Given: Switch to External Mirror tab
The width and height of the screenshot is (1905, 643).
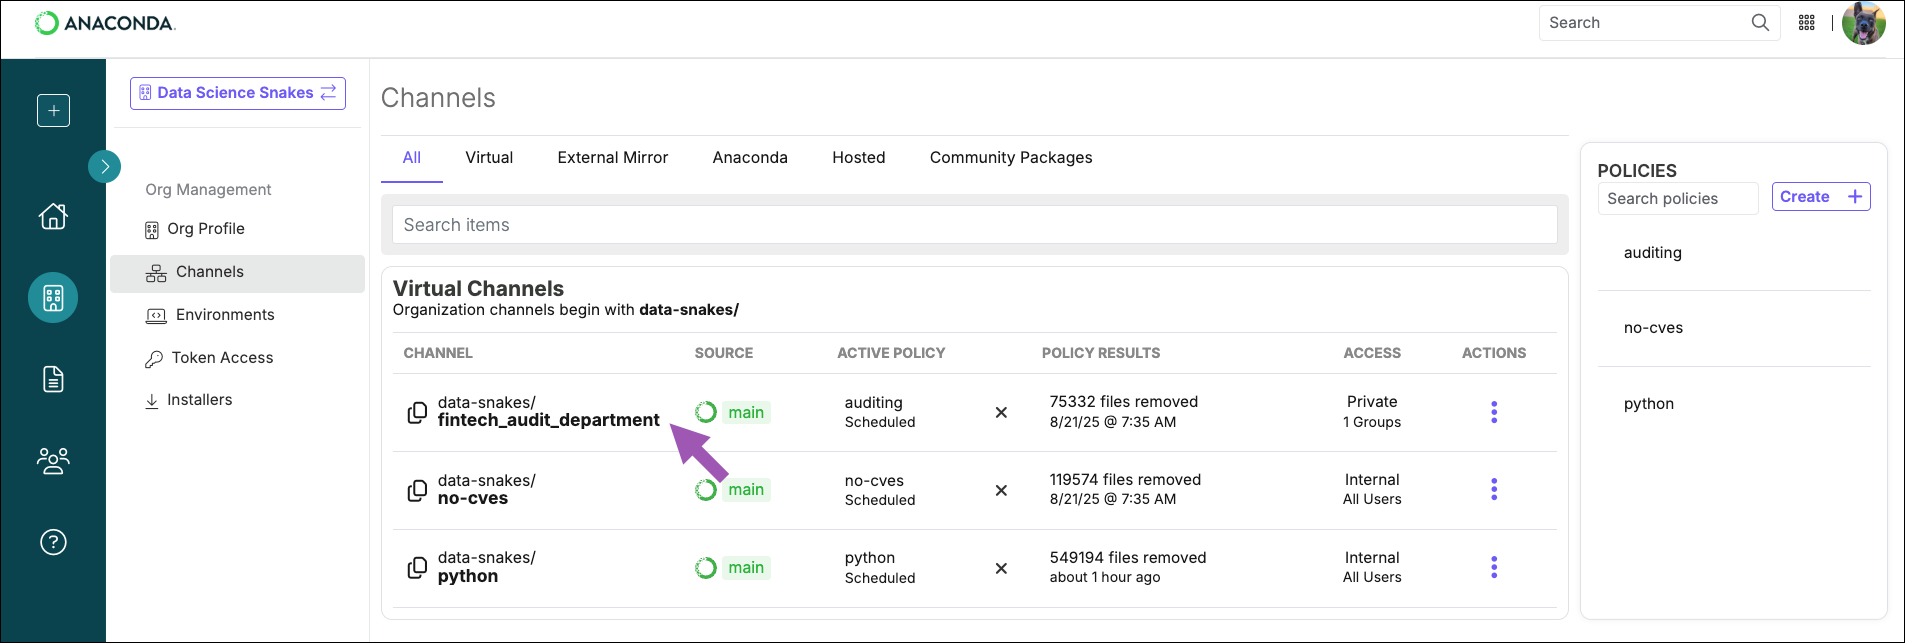Looking at the screenshot, I should (613, 158).
